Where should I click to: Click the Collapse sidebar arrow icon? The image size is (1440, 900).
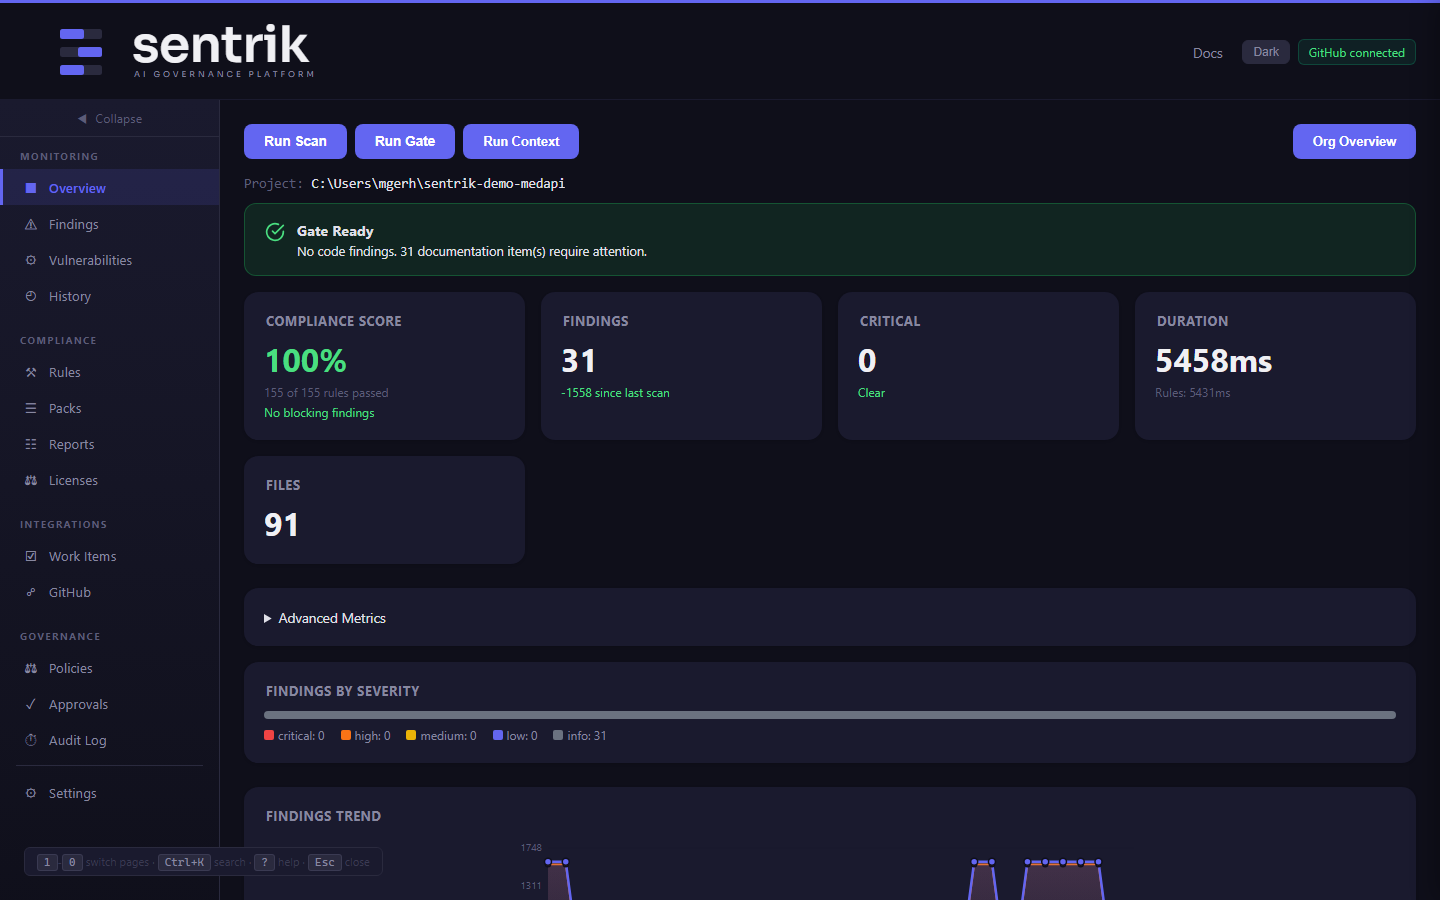(82, 119)
